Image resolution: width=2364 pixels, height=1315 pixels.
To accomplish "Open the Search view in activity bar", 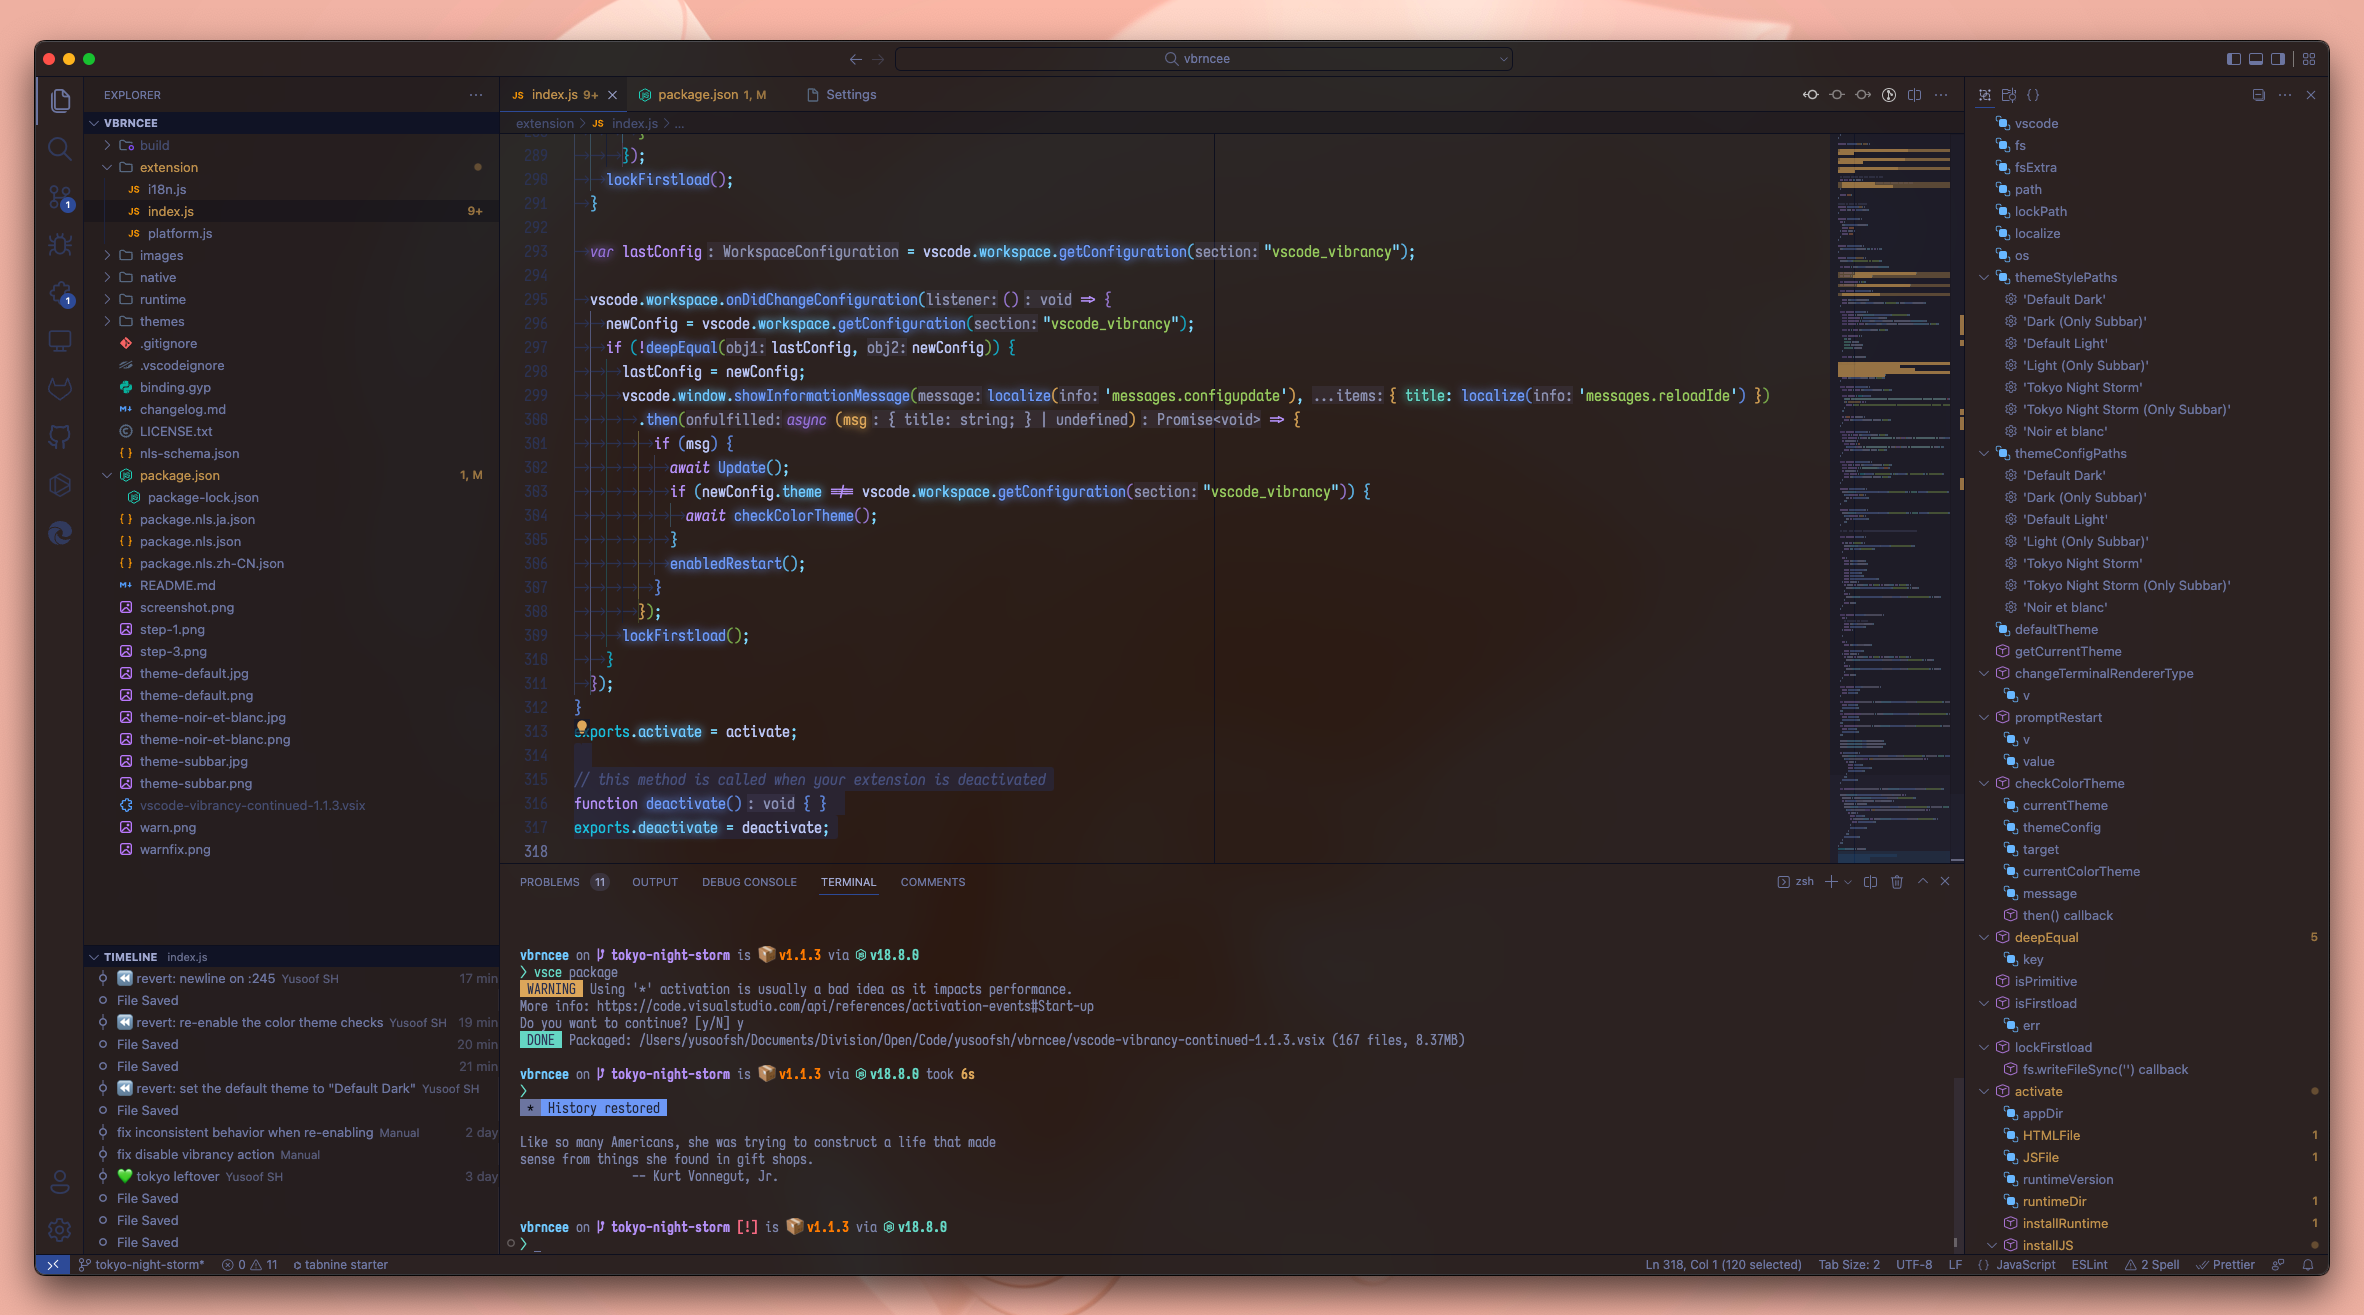I will point(59,149).
